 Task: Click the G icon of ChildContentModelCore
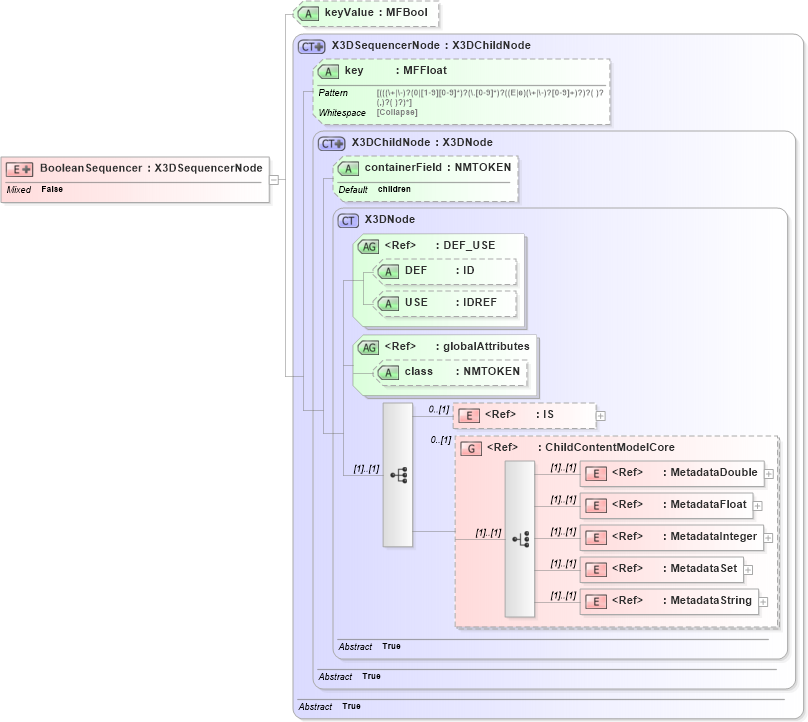[x=471, y=448]
